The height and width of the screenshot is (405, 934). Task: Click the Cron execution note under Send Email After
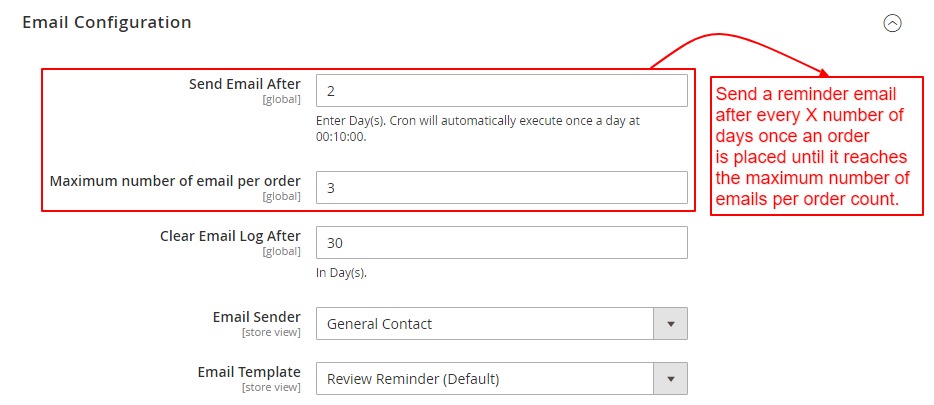[x=477, y=128]
